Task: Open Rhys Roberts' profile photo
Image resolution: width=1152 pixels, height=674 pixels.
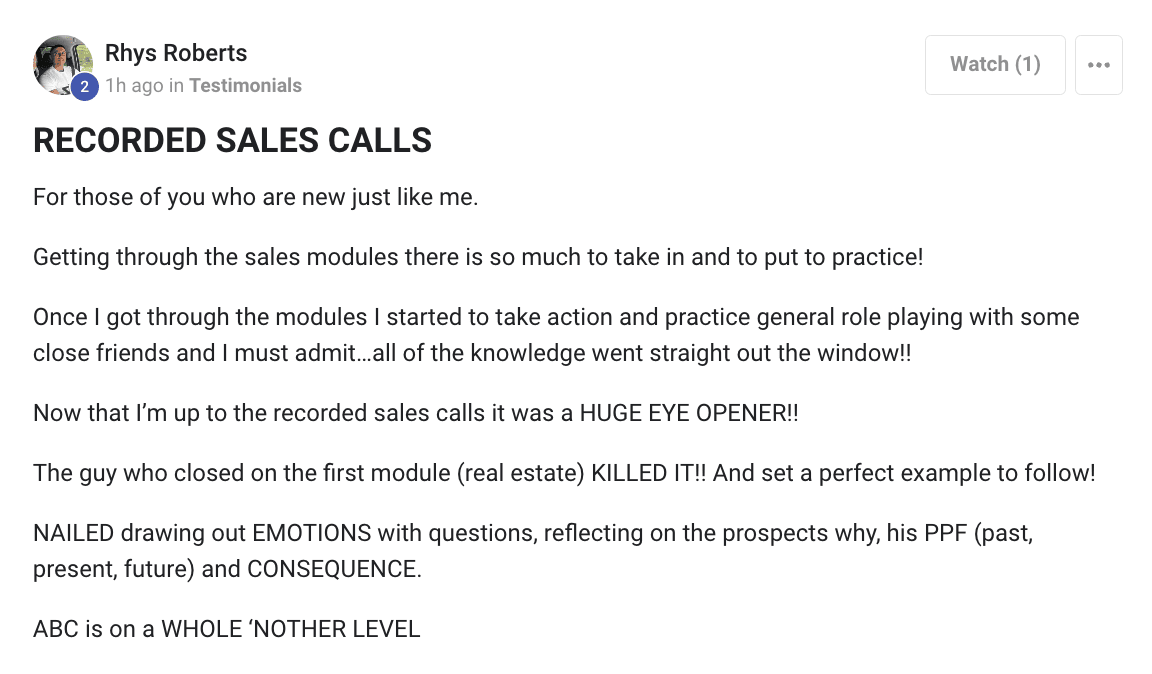Action: click(x=62, y=64)
